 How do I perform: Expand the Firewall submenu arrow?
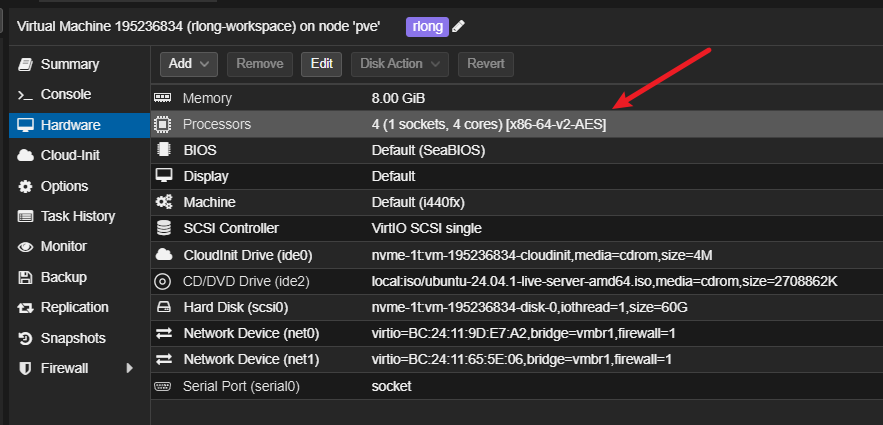[x=128, y=369]
